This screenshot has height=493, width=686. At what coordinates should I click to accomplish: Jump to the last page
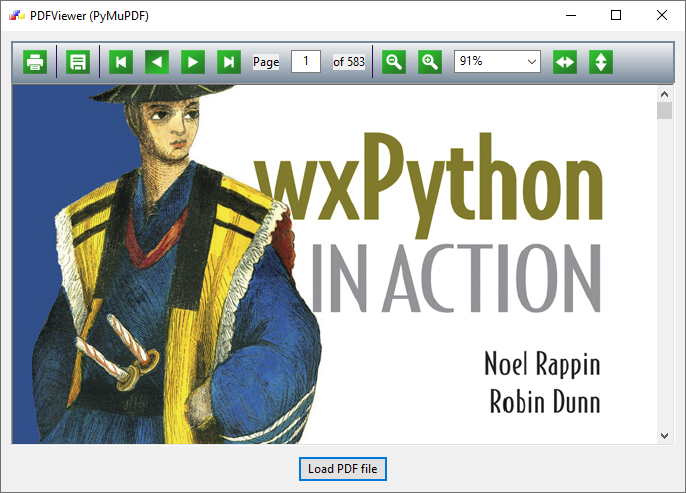[229, 62]
